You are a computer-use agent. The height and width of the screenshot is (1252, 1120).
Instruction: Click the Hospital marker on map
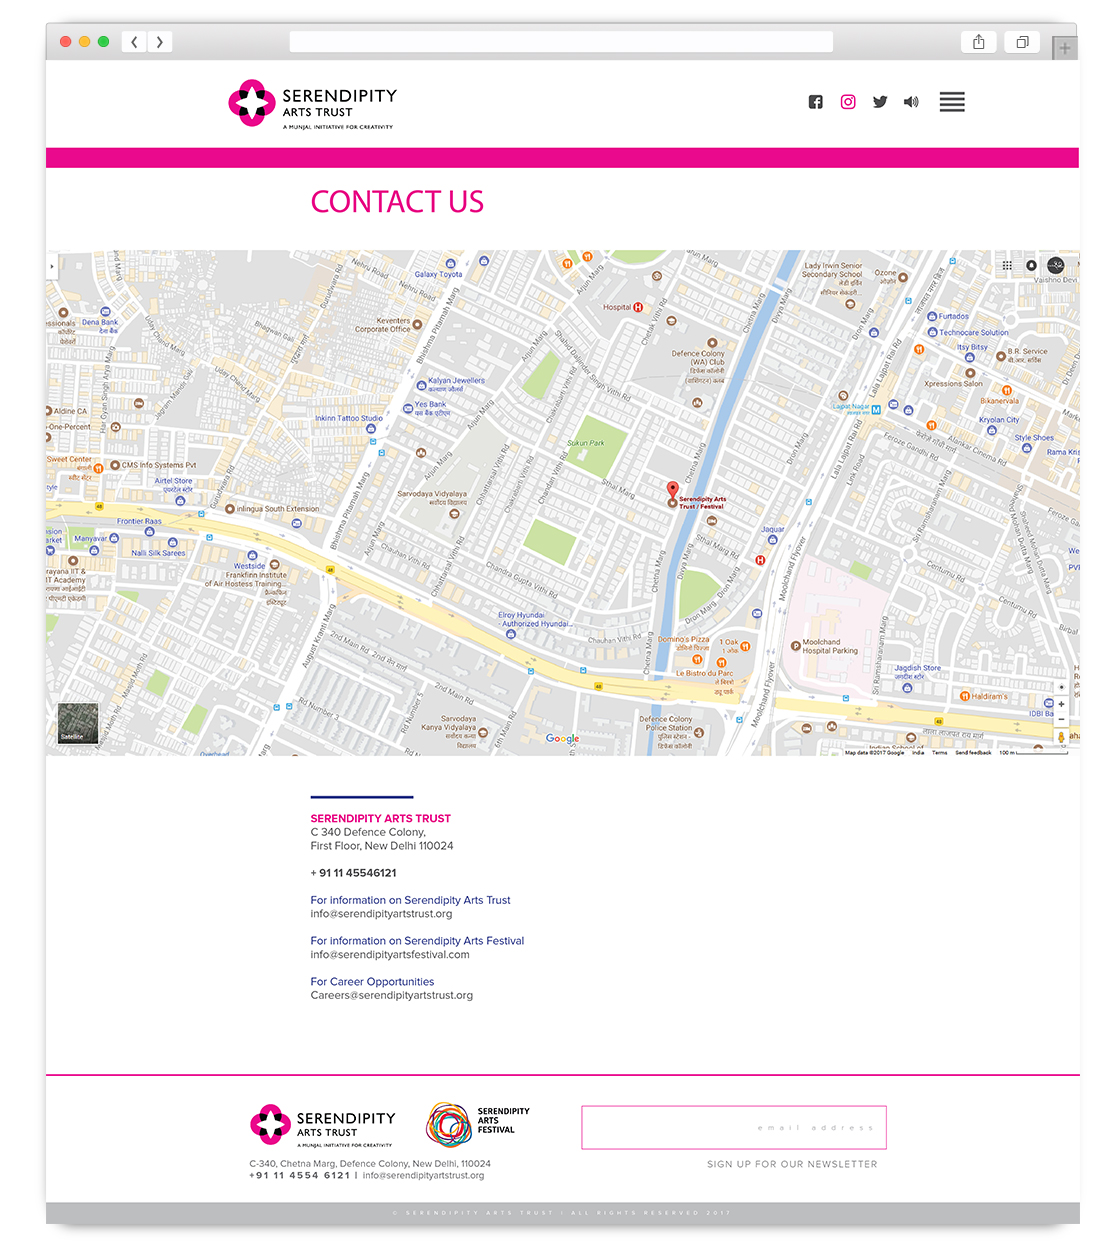click(x=638, y=307)
